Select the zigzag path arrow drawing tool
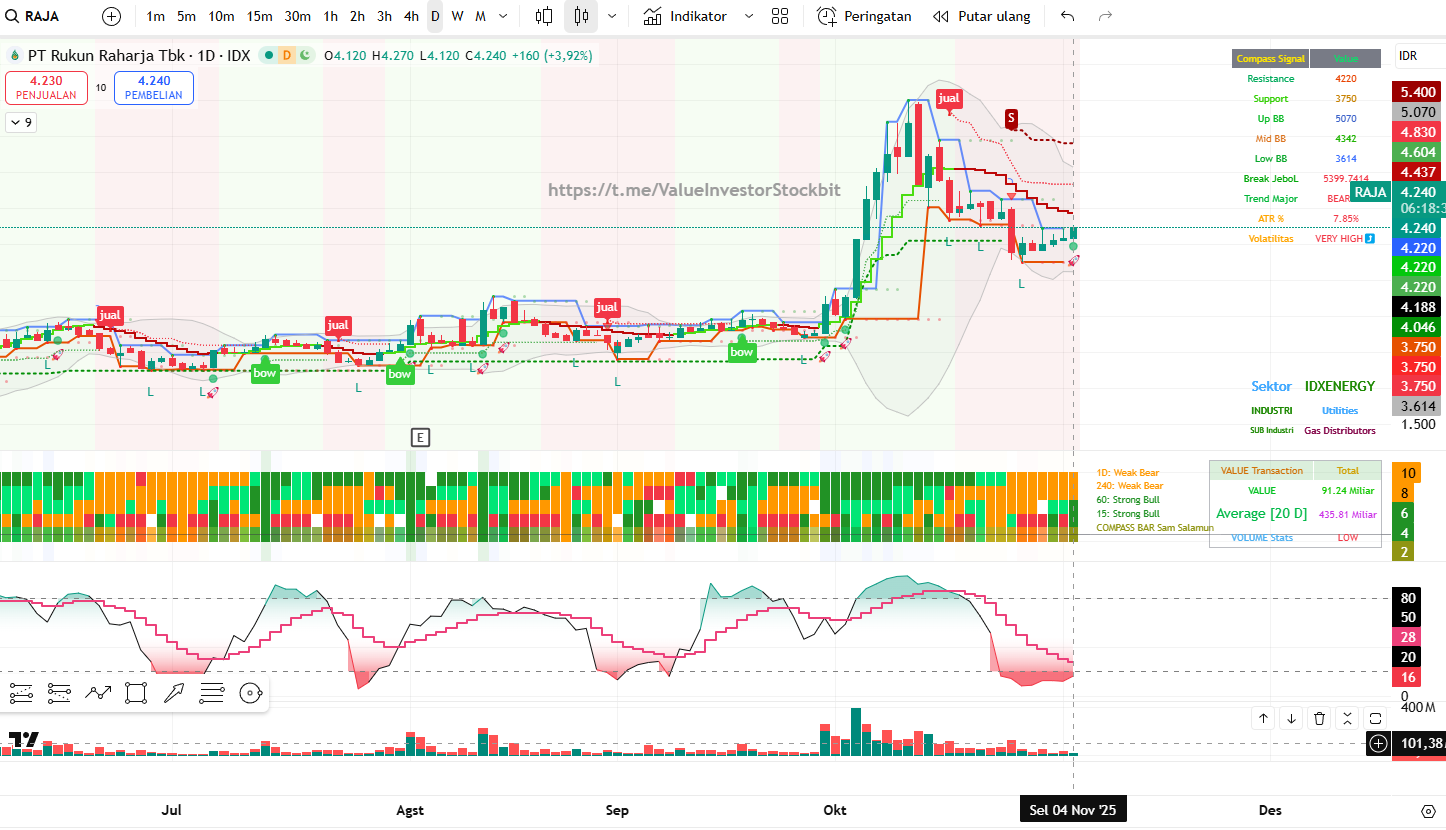 [98, 692]
